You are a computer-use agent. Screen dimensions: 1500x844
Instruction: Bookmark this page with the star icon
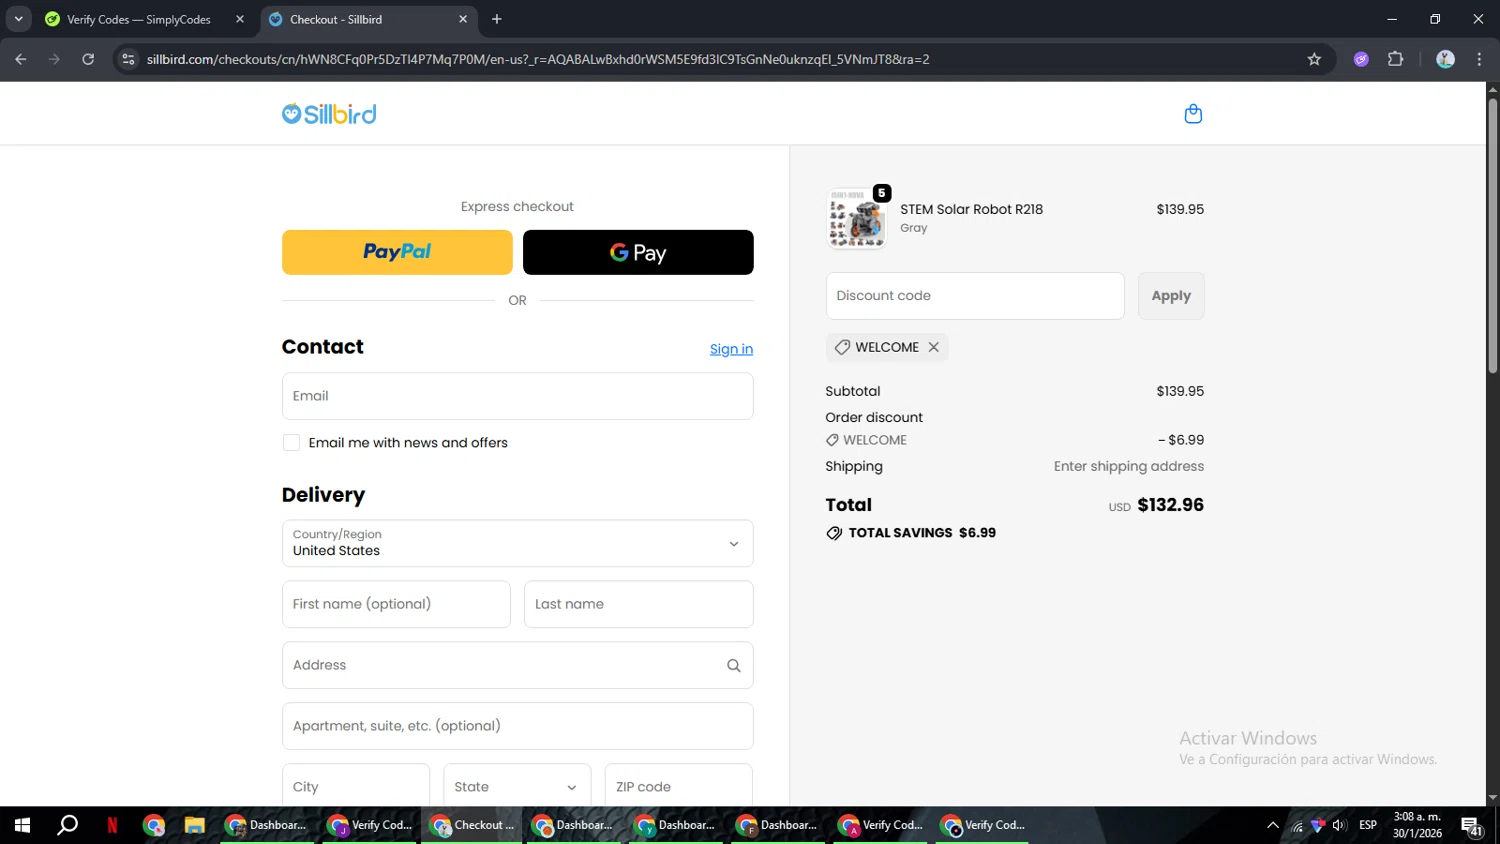pos(1314,59)
